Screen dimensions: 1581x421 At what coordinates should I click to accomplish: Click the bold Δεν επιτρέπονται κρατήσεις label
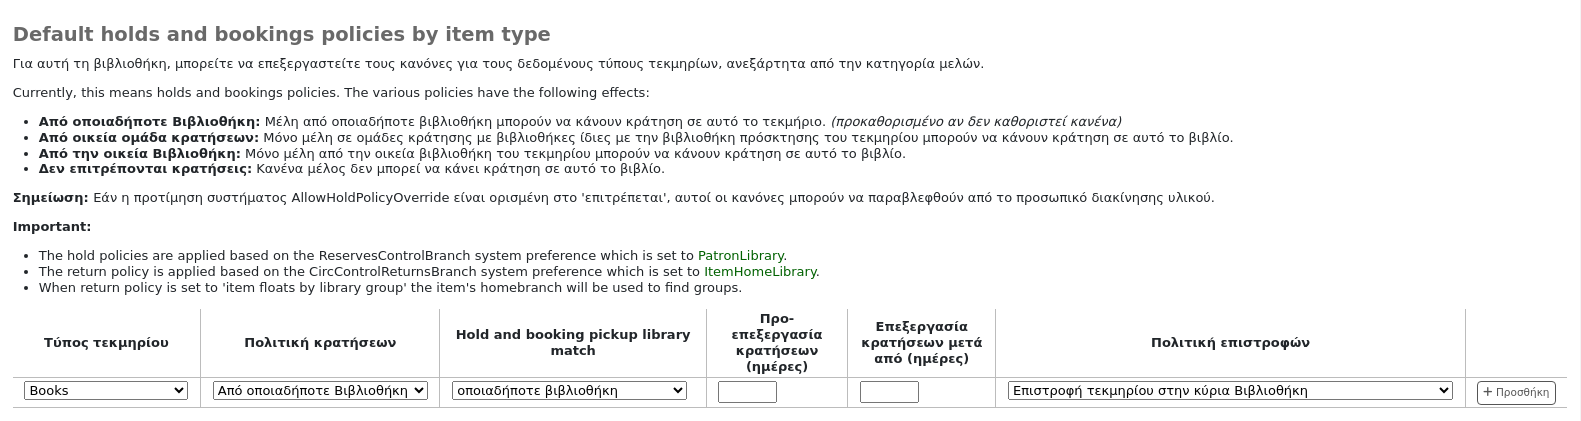(145, 169)
